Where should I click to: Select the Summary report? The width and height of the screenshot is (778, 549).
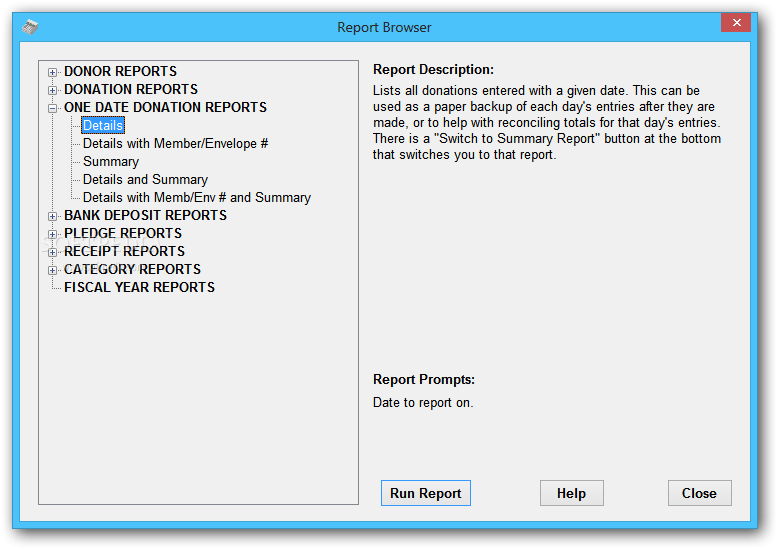point(111,161)
